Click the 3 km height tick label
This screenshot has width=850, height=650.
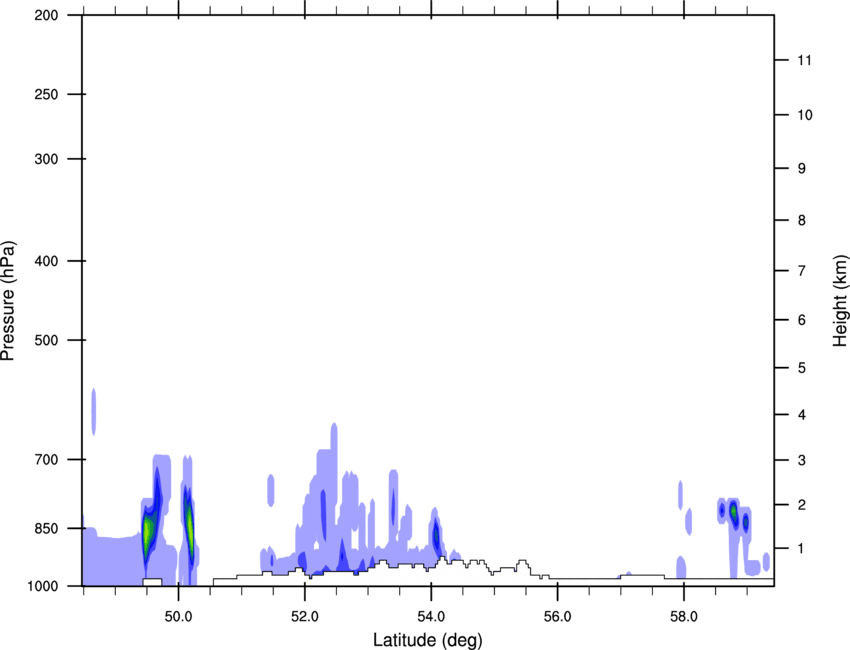click(802, 460)
